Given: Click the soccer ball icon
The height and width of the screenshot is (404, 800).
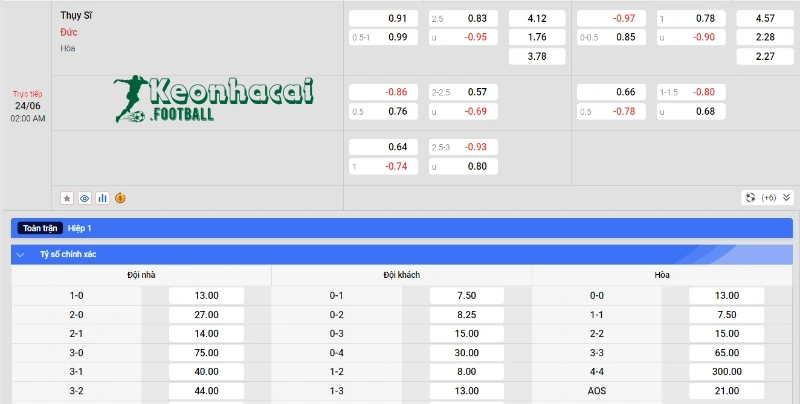Looking at the screenshot, I should click(749, 198).
